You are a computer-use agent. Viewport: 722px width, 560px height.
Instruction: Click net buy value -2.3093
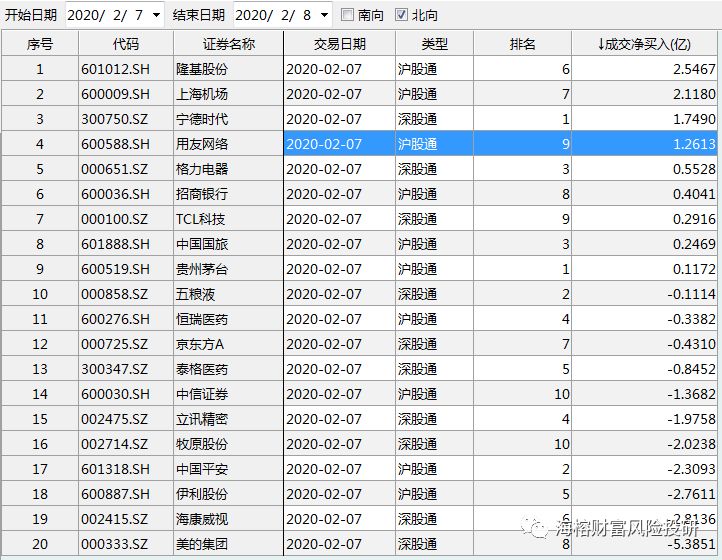(x=644, y=468)
